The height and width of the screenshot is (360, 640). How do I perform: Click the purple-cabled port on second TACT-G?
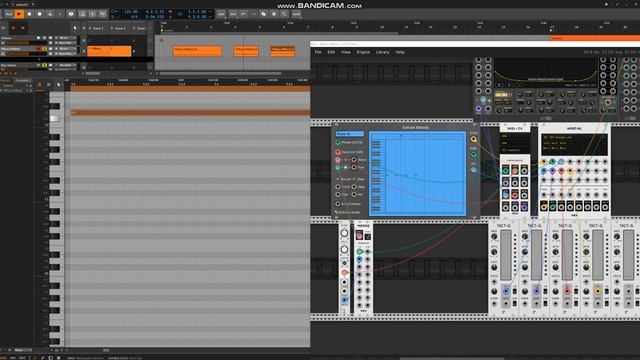536,291
